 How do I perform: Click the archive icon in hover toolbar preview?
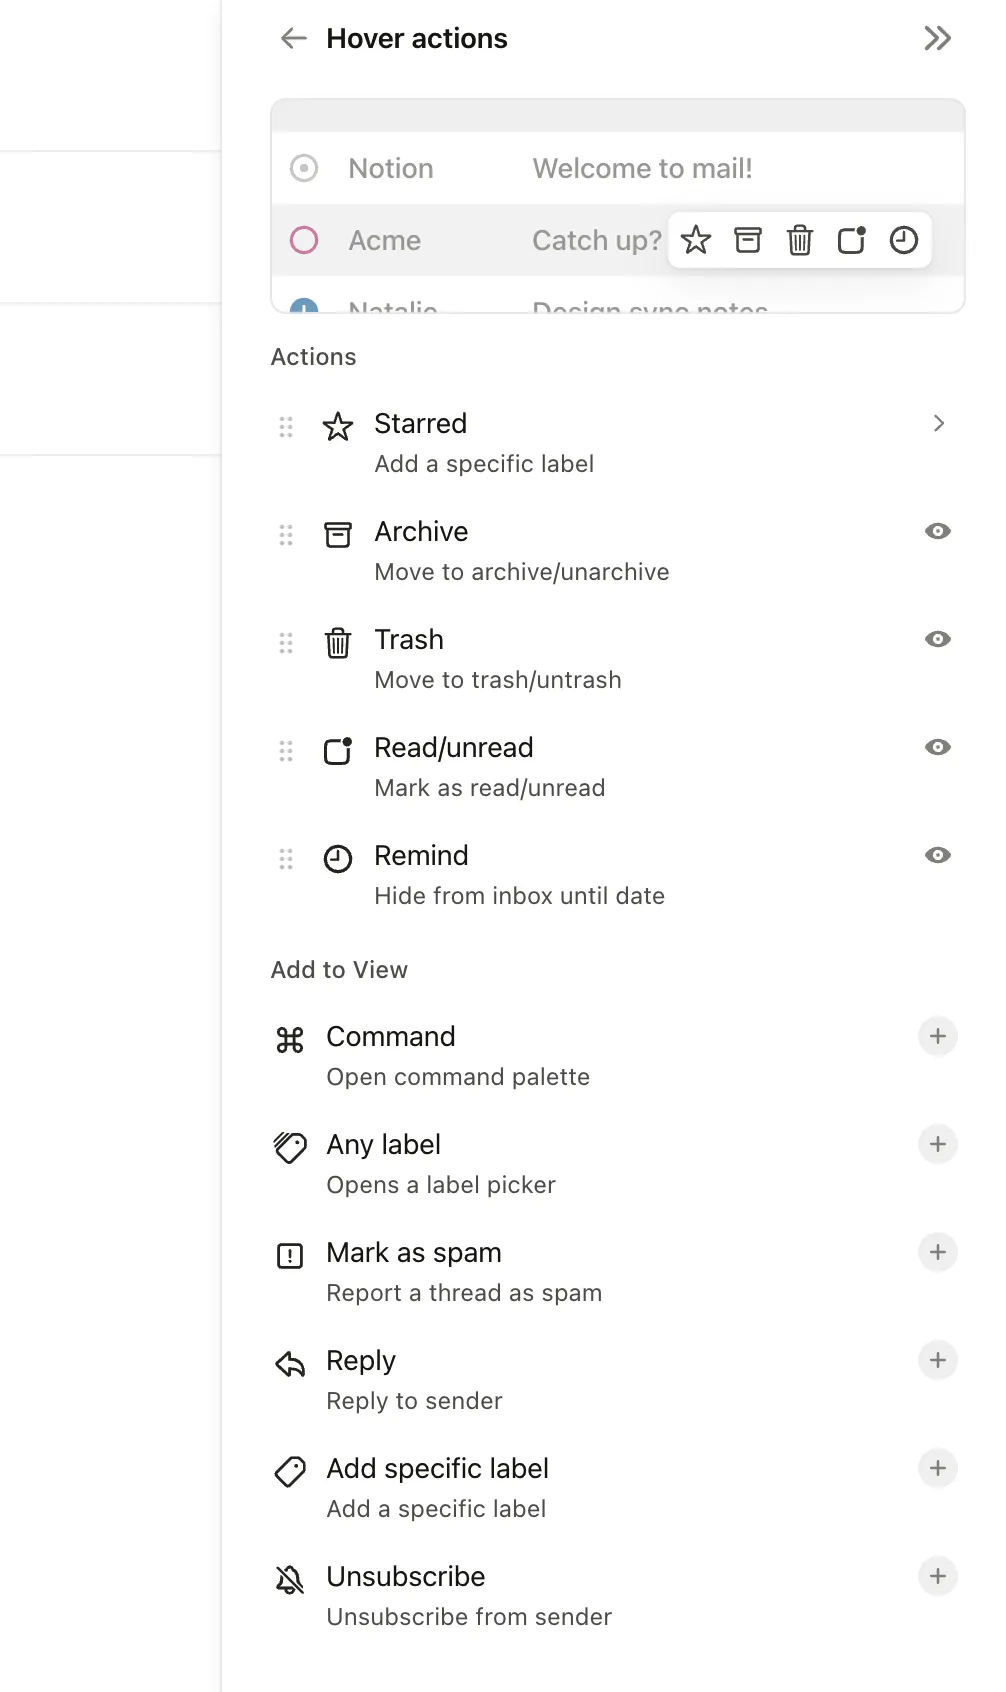click(x=748, y=240)
